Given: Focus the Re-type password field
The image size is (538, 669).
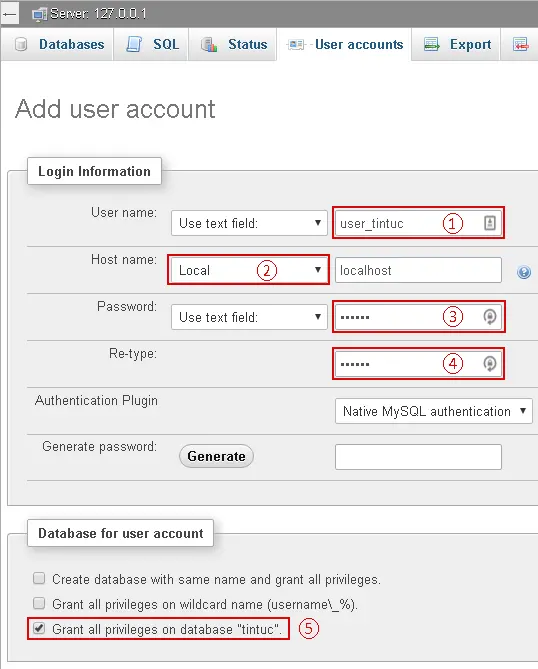Looking at the screenshot, I should coord(418,364).
